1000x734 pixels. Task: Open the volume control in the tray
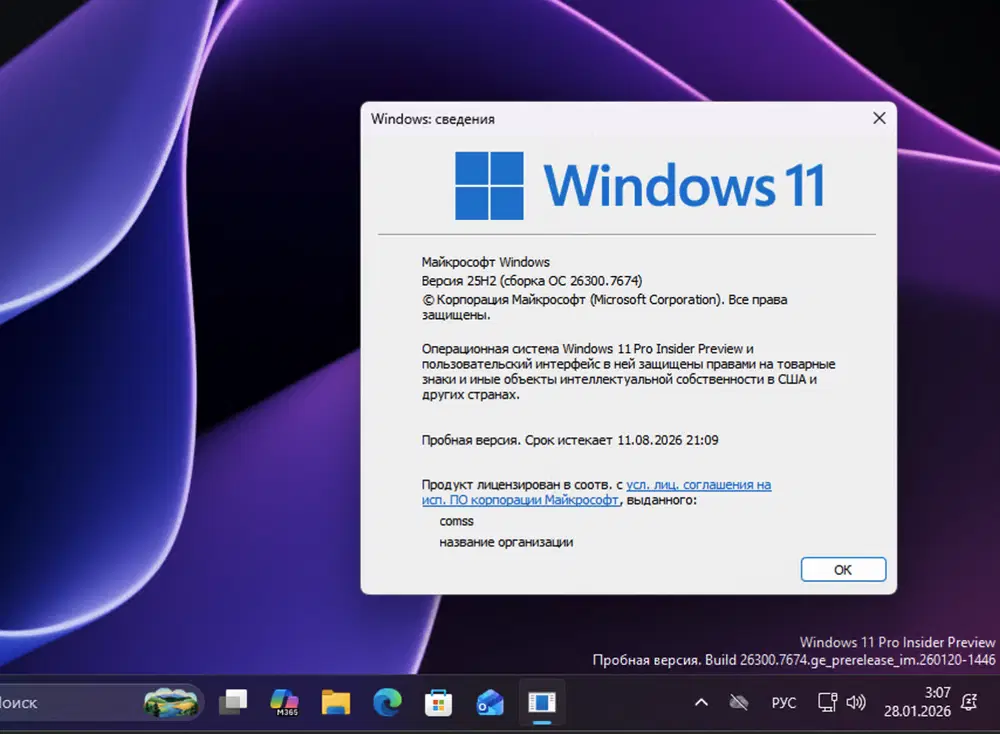click(x=856, y=702)
